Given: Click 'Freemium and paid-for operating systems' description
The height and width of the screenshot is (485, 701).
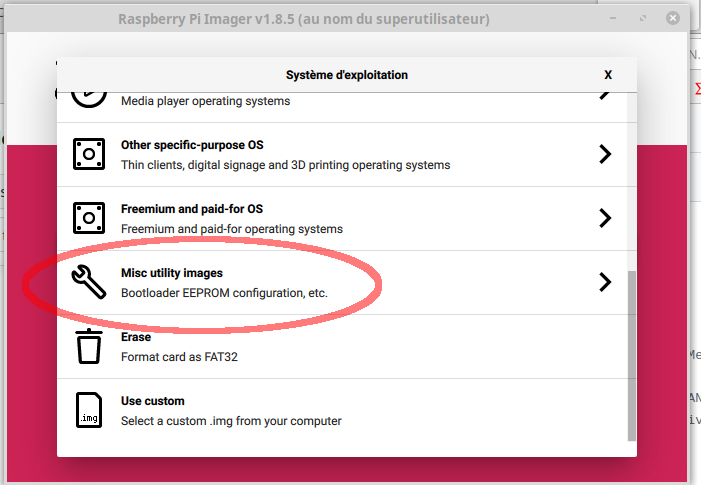Looking at the screenshot, I should coord(232,229).
